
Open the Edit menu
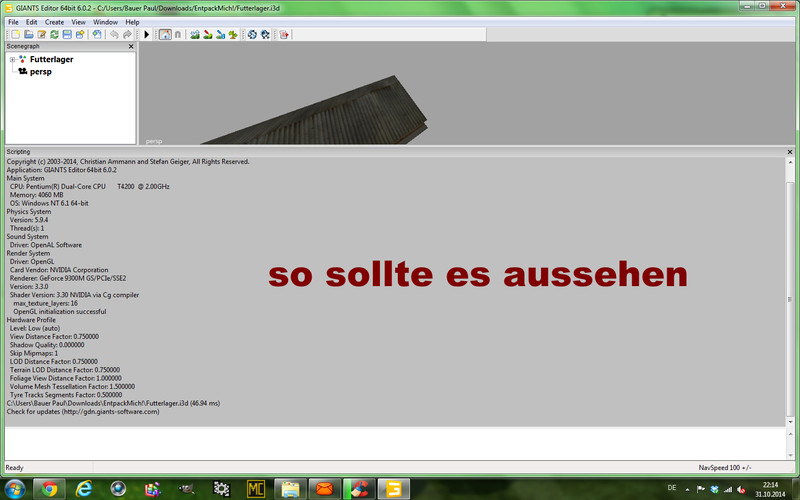click(x=32, y=22)
